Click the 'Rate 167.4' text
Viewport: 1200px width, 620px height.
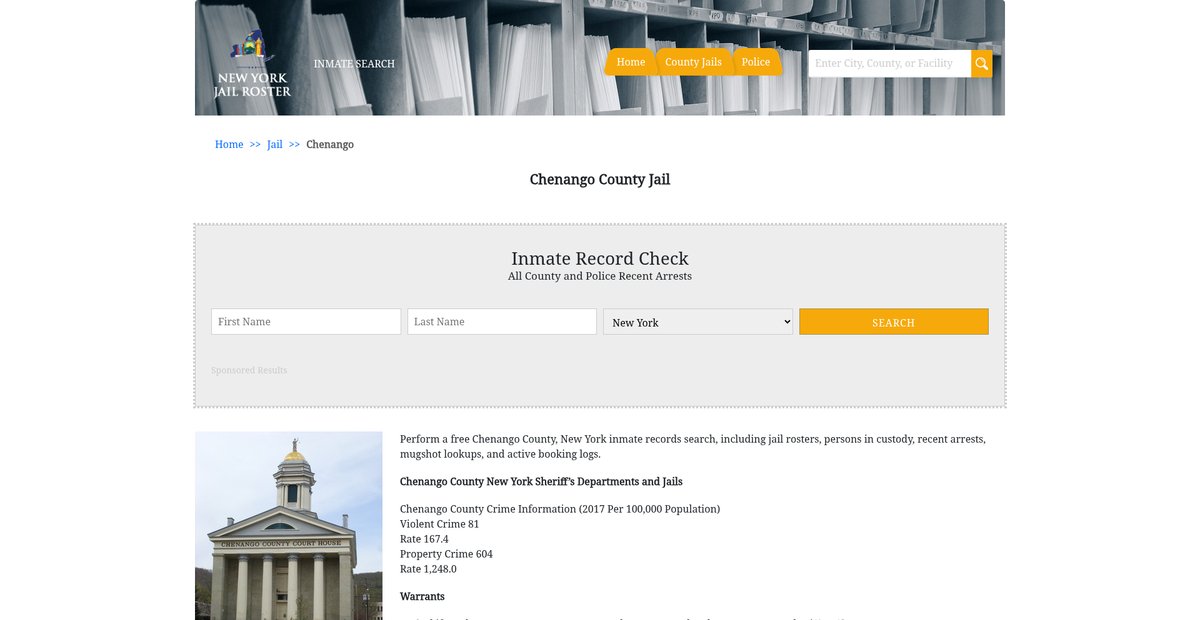[x=424, y=539]
